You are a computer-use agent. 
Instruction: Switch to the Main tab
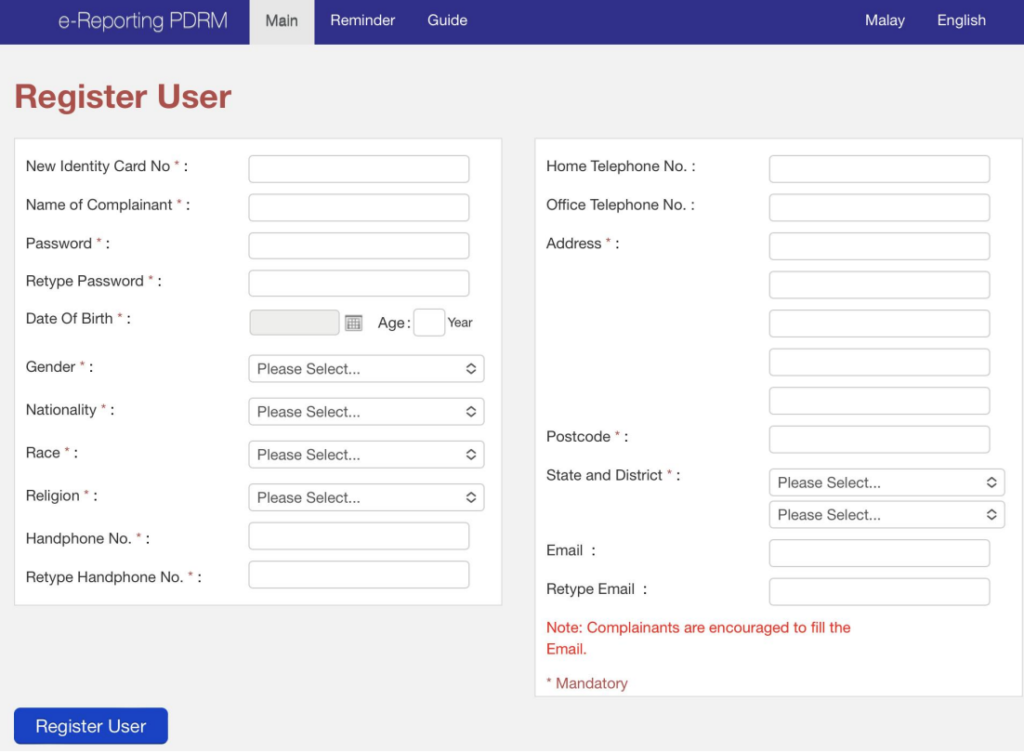[281, 21]
